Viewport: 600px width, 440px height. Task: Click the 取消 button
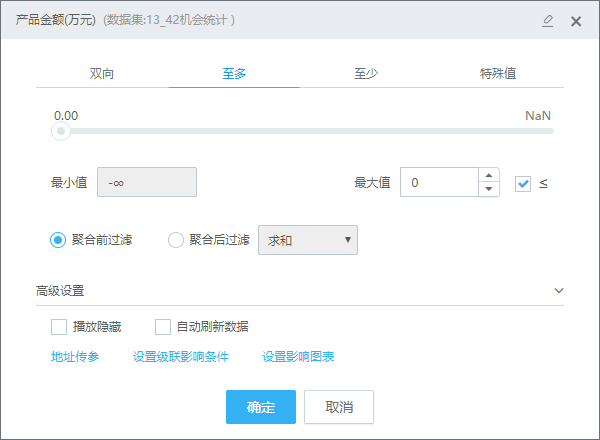coord(339,407)
